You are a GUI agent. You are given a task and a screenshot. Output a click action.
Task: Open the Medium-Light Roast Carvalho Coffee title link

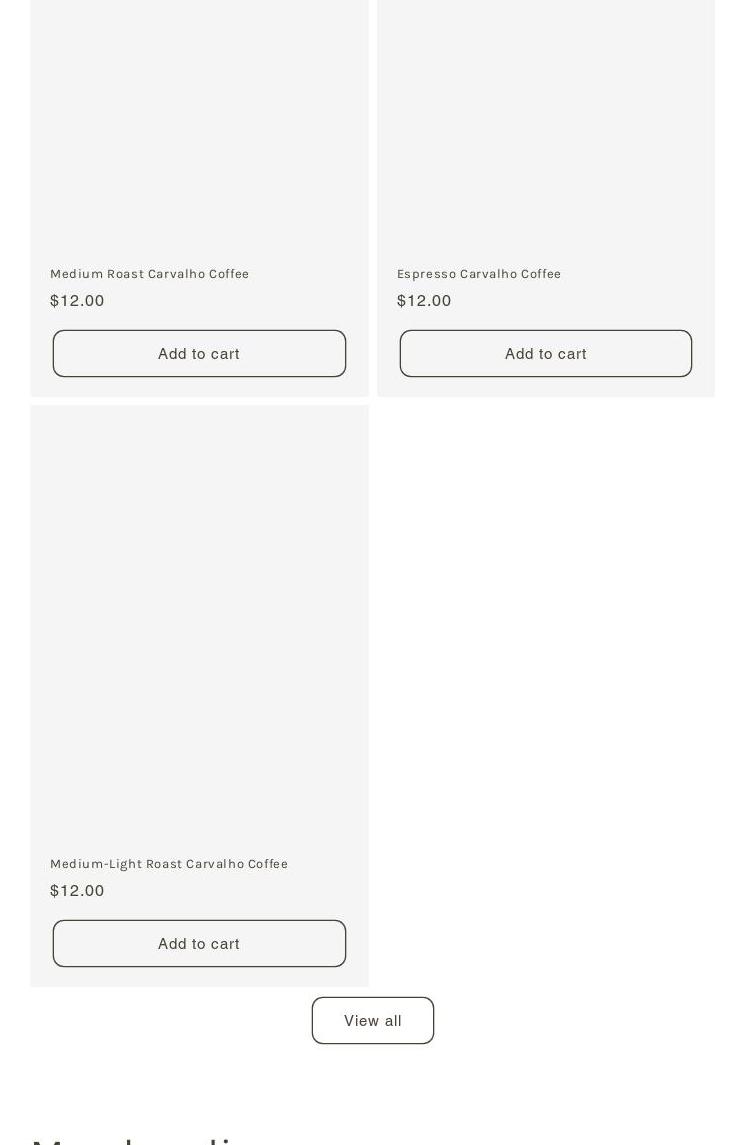[x=169, y=864]
